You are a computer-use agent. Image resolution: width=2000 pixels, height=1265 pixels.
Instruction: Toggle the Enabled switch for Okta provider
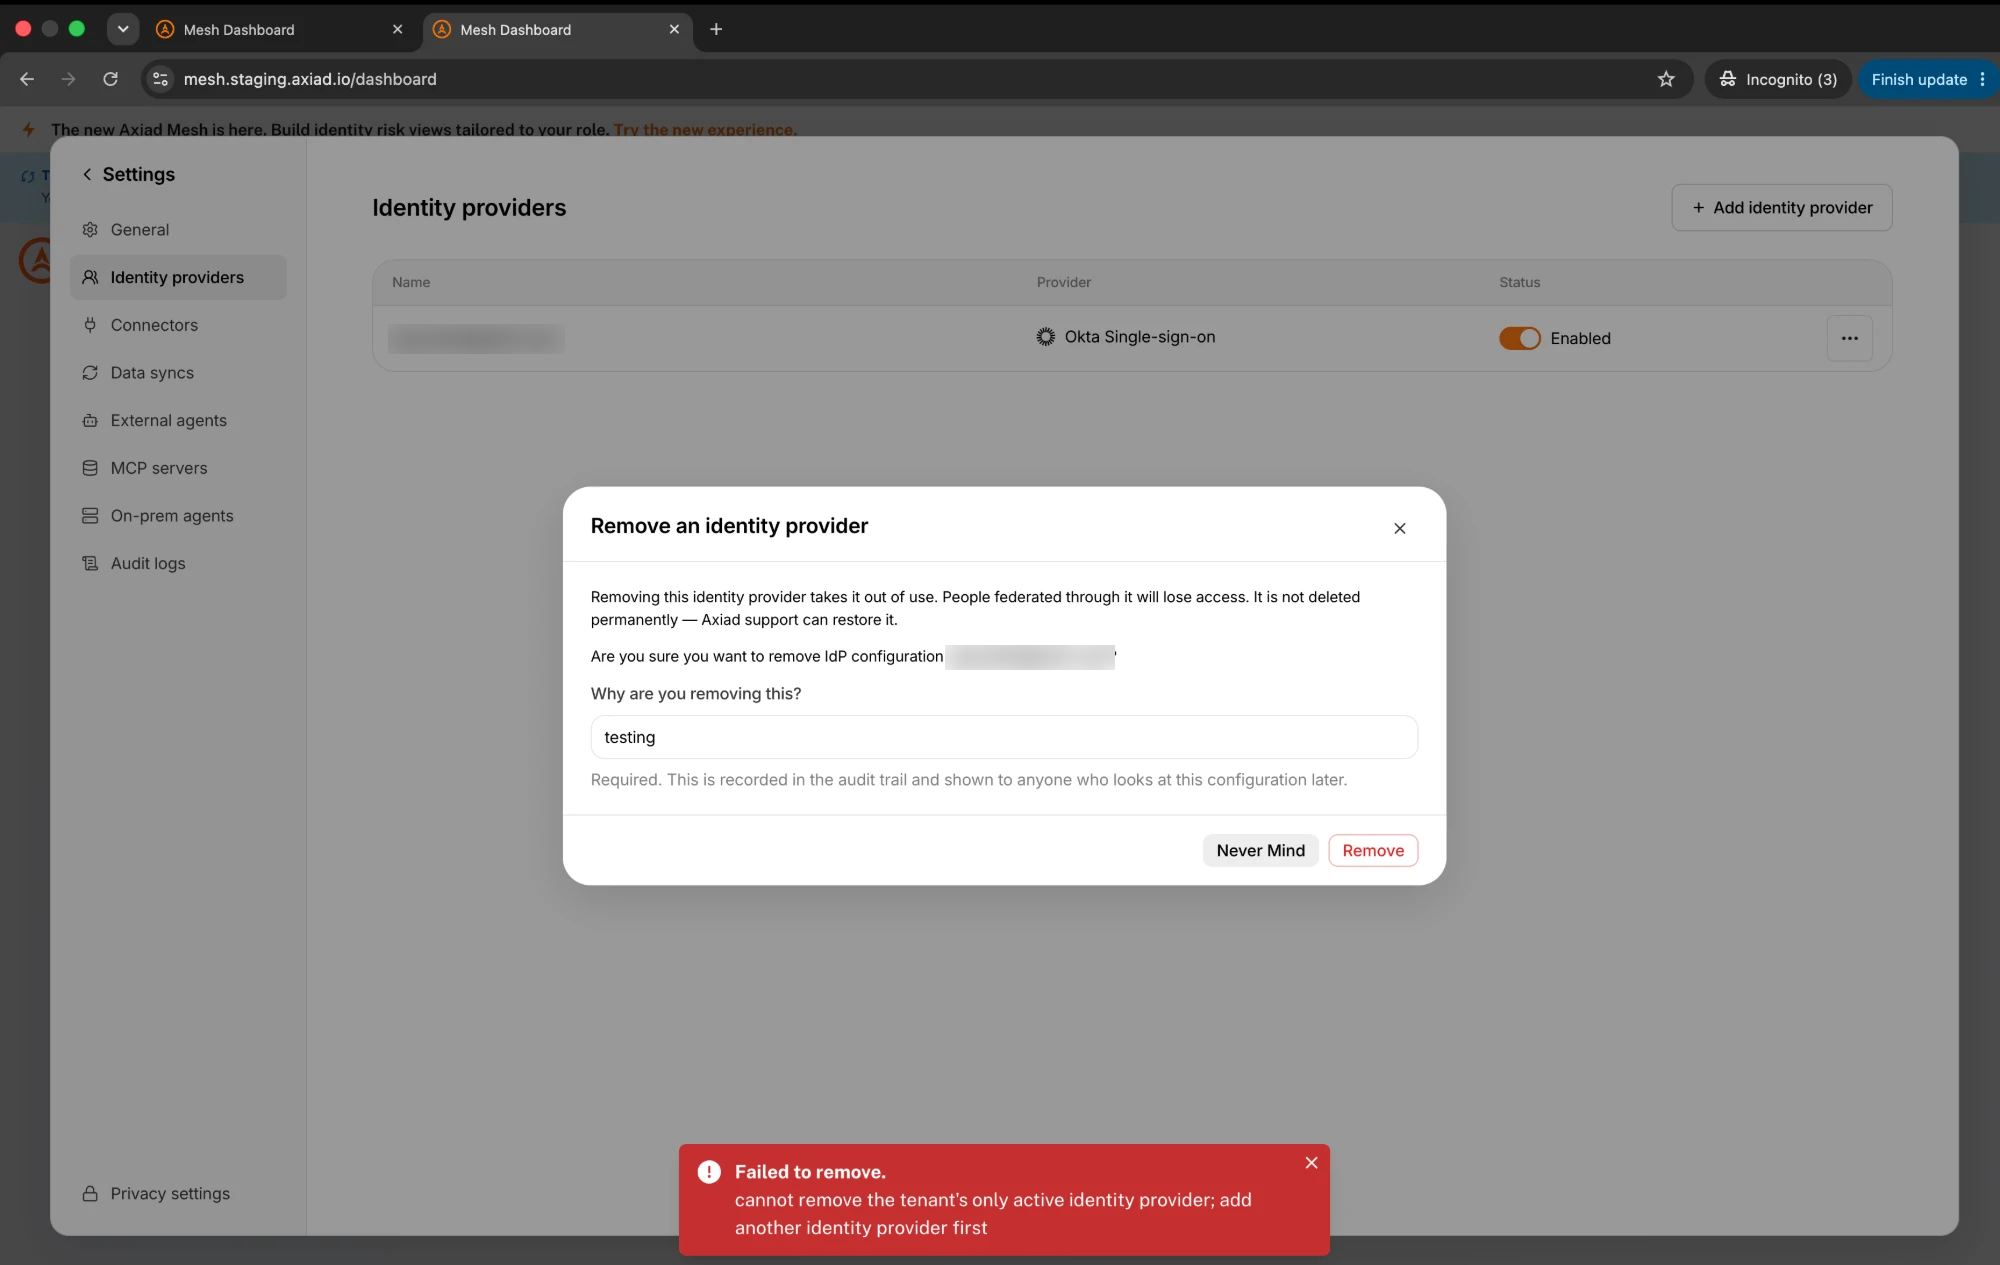(x=1519, y=338)
